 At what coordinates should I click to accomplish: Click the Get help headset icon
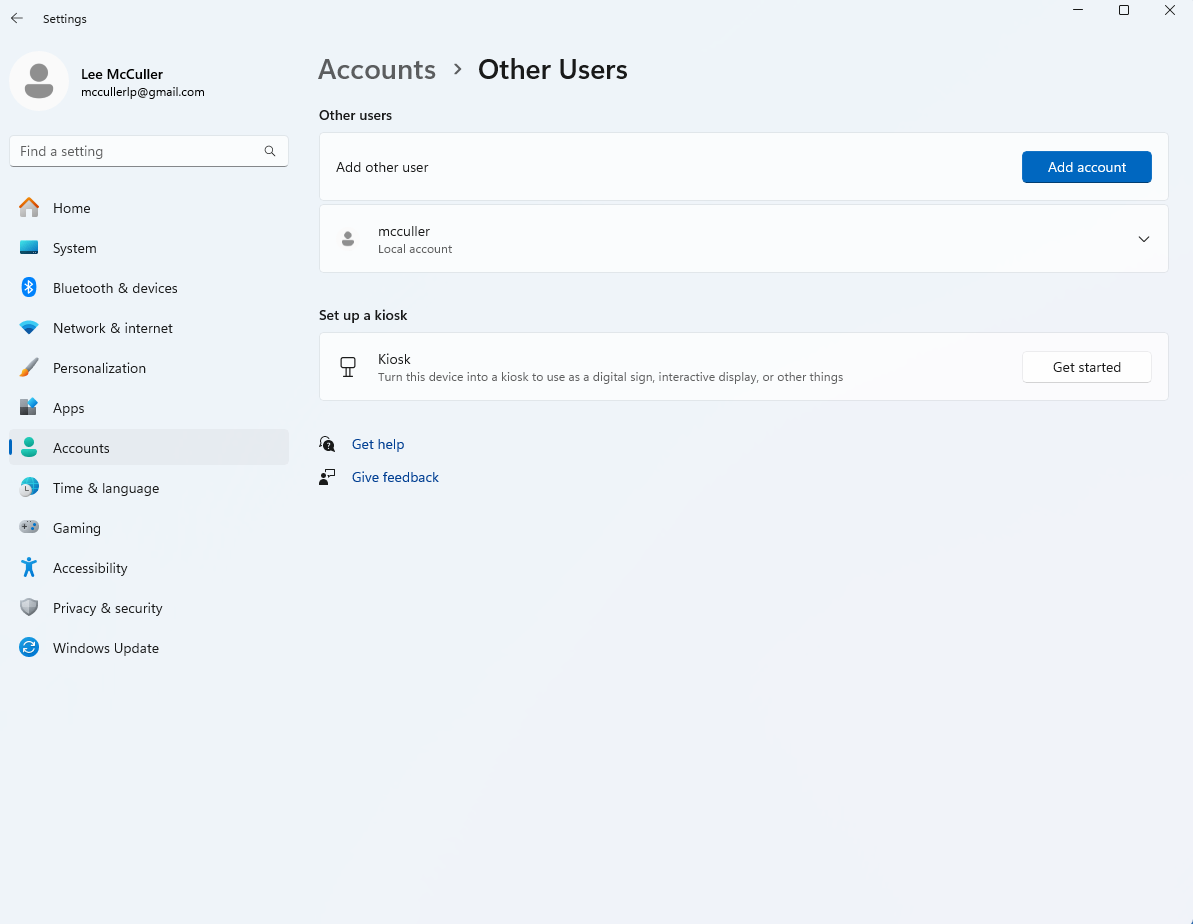click(x=327, y=444)
